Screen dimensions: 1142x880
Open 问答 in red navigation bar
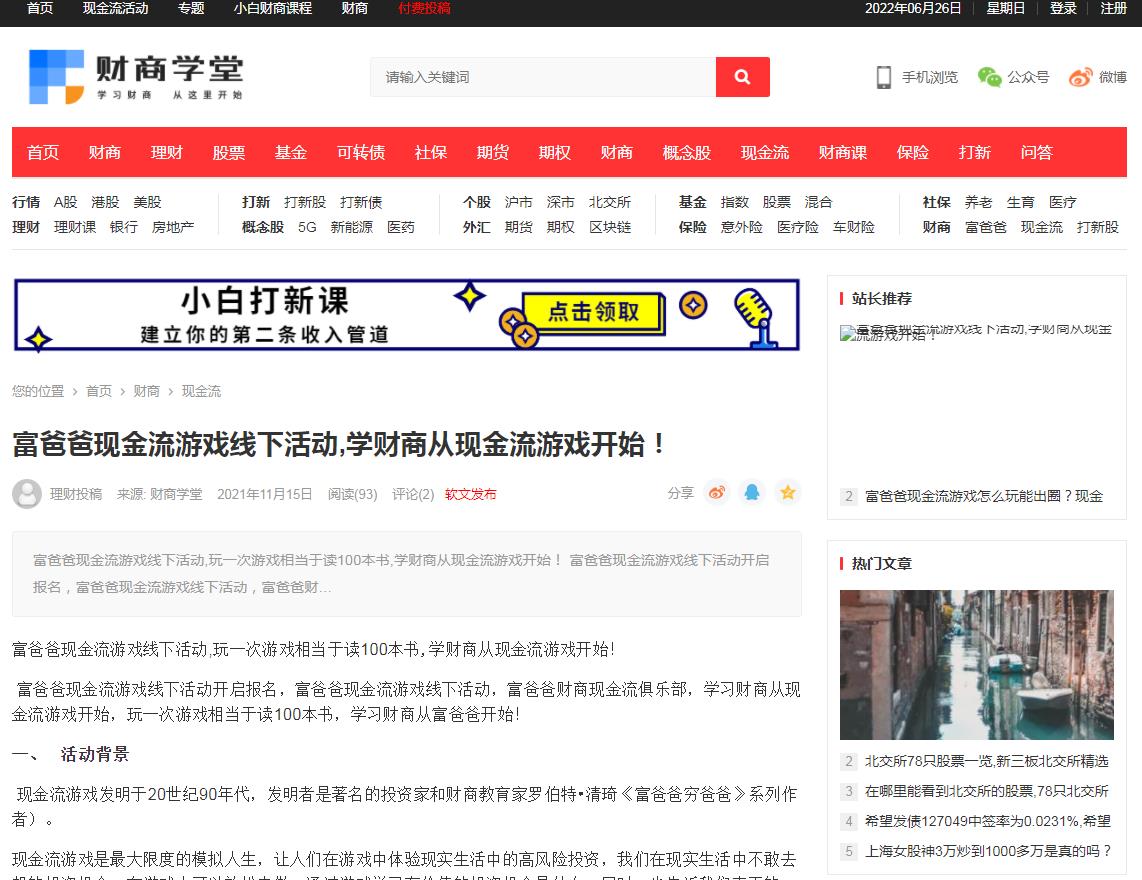click(x=1036, y=152)
